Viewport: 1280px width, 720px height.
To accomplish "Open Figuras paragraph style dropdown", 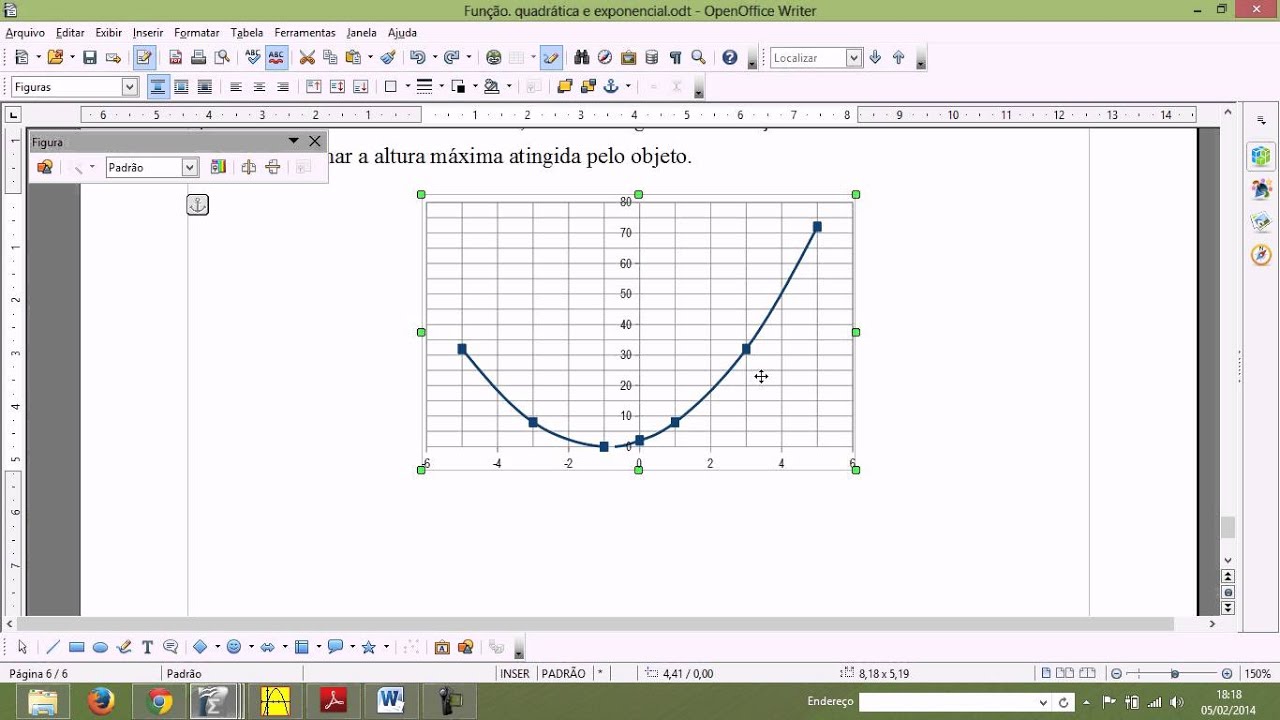I will [129, 87].
